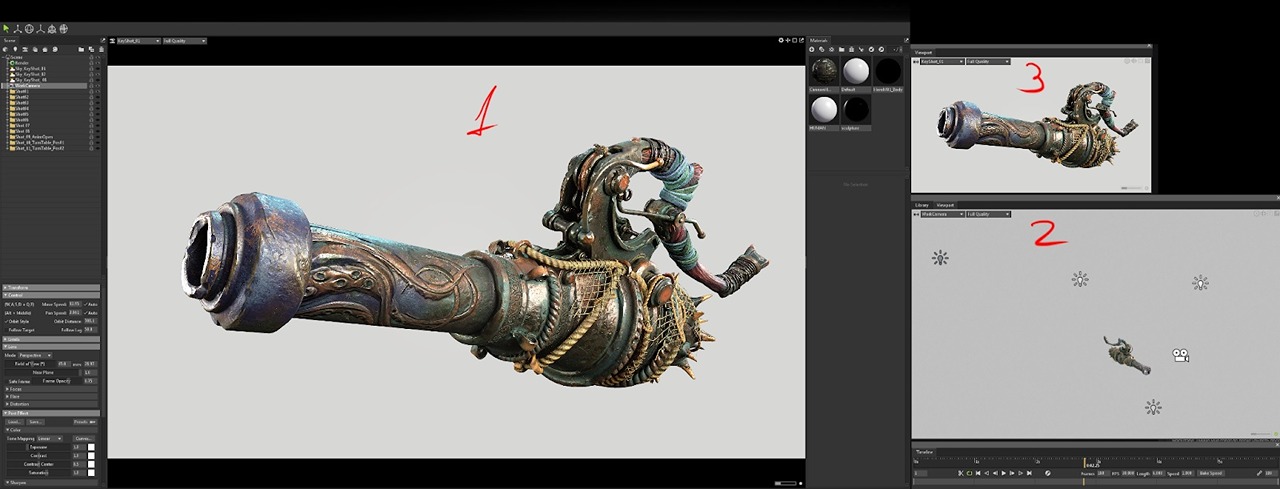Select the bottom light icon in viewport 2
This screenshot has height=489, width=1280.
1153,407
